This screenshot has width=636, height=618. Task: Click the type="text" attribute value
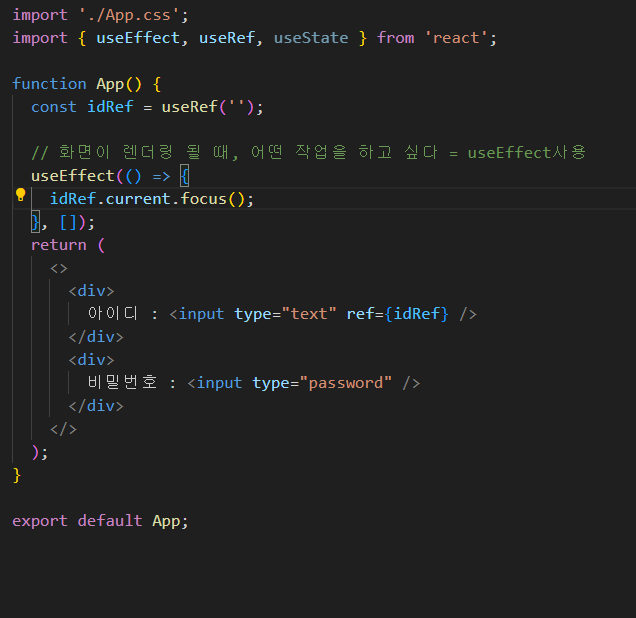(x=309, y=314)
